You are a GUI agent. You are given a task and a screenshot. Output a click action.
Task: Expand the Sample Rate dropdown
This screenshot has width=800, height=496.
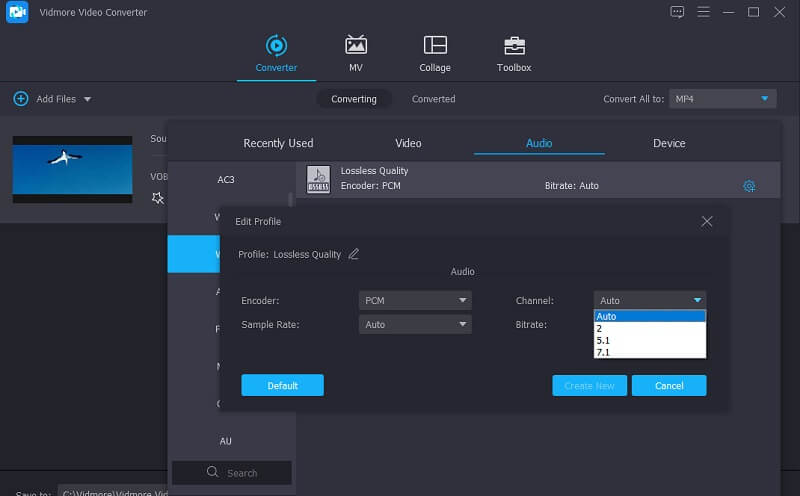(x=415, y=325)
